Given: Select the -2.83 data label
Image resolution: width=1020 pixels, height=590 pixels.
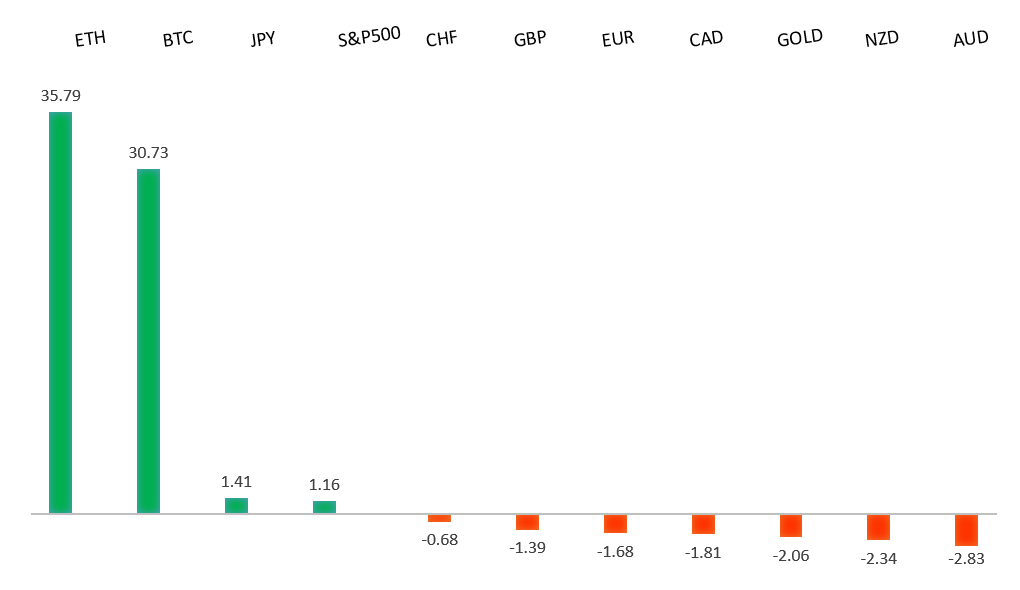Looking at the screenshot, I should [x=966, y=560].
